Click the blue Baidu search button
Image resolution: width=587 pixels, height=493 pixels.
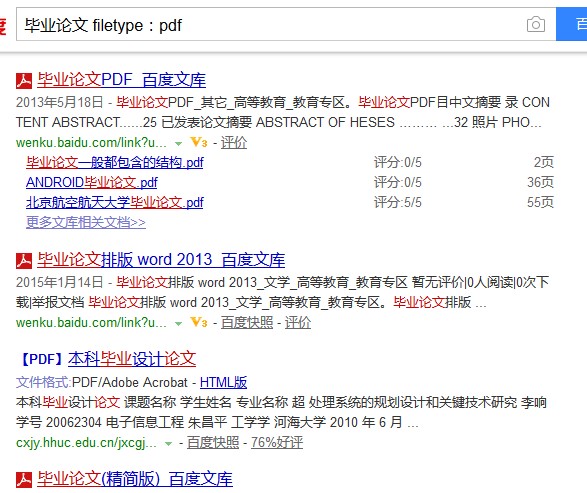[572, 24]
